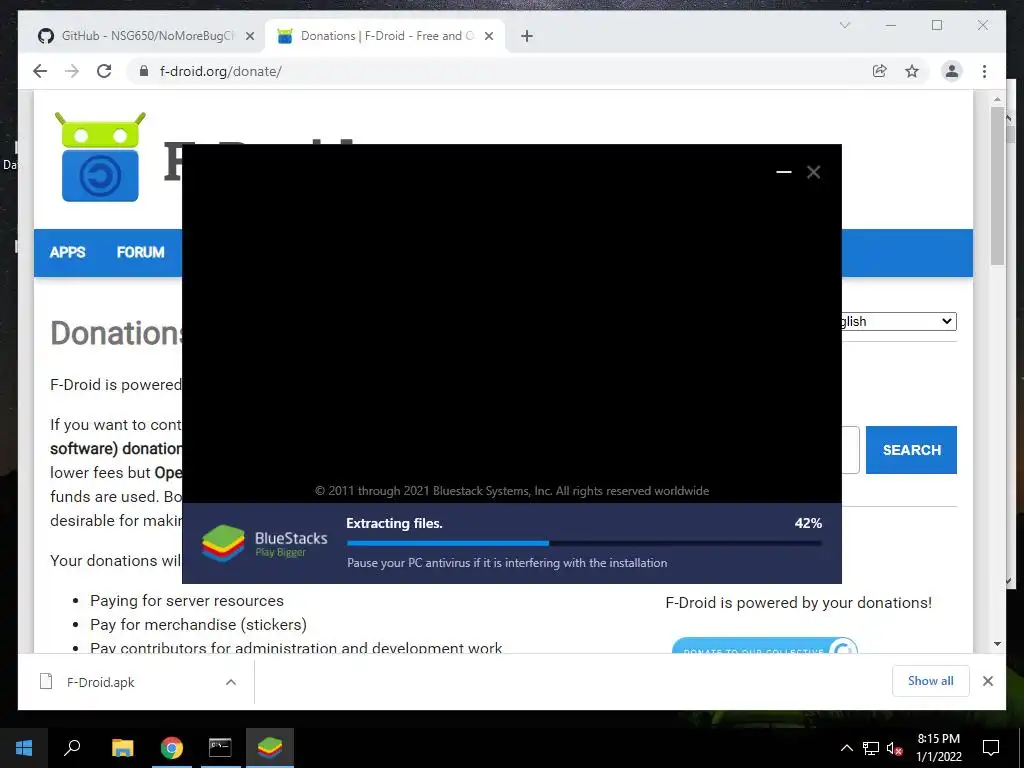This screenshot has height=768, width=1024.
Task: Click the 'Donate to our collective' button
Action: (x=764, y=646)
